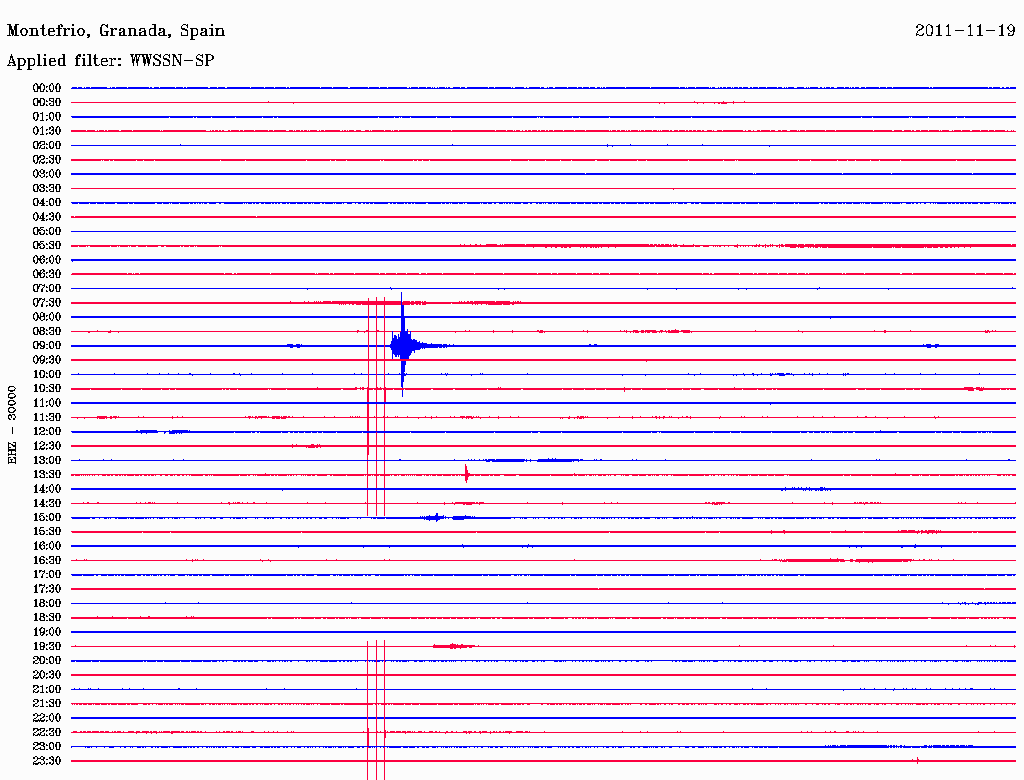Click the 03:00 time label
This screenshot has width=1024, height=780.
[x=47, y=174]
